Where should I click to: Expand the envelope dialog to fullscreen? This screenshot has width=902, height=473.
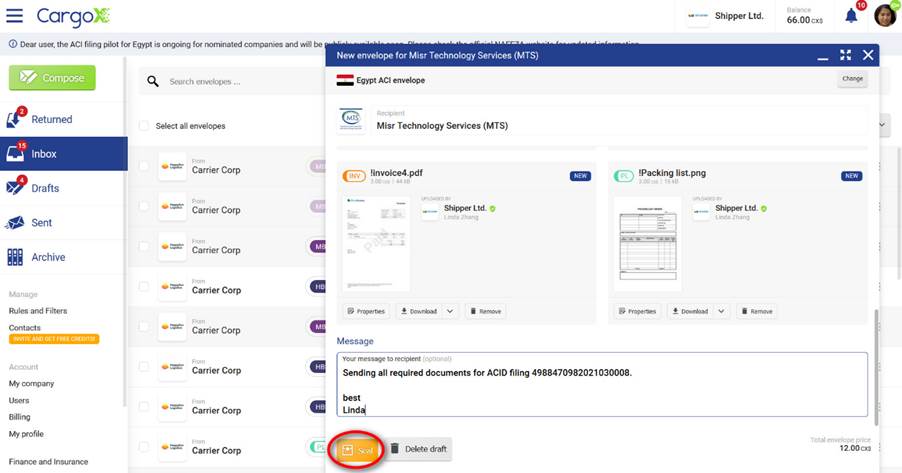coord(846,55)
